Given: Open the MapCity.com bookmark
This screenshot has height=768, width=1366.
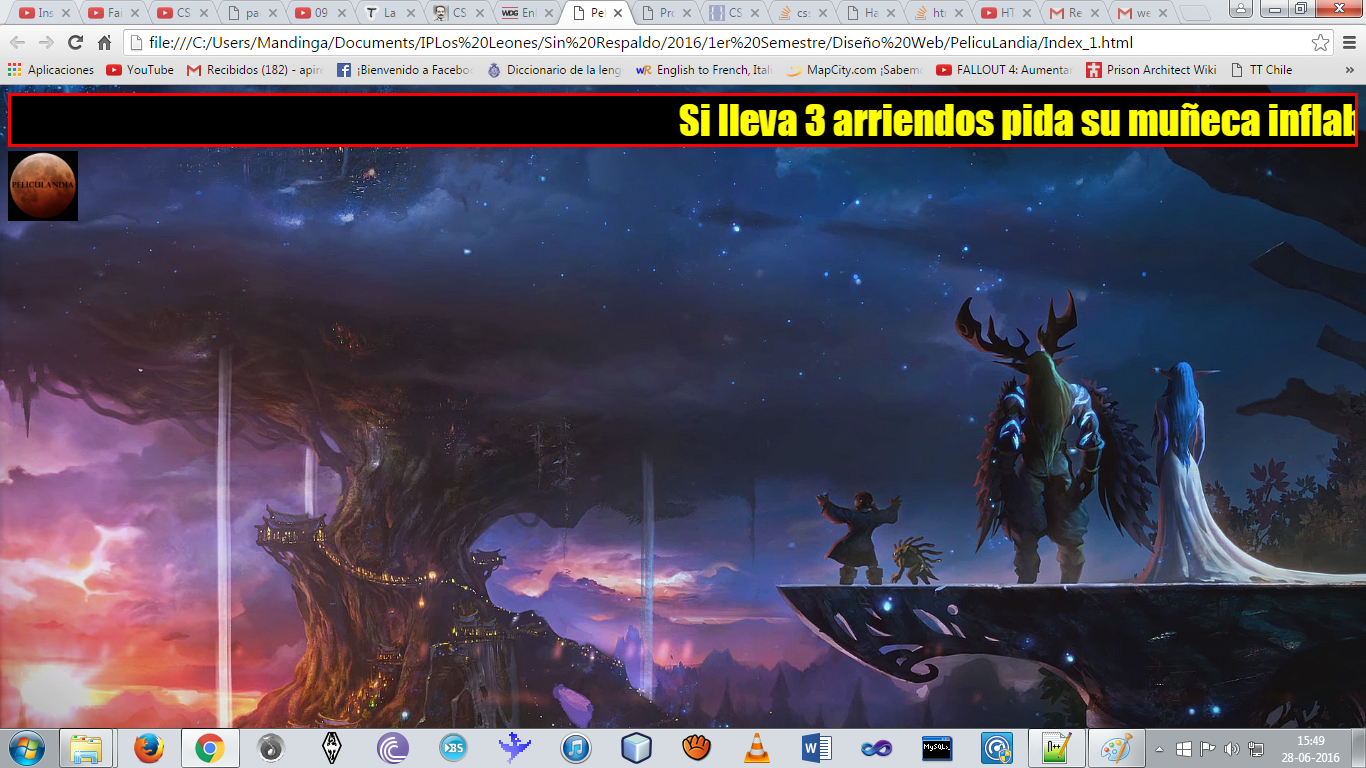Looking at the screenshot, I should point(855,70).
